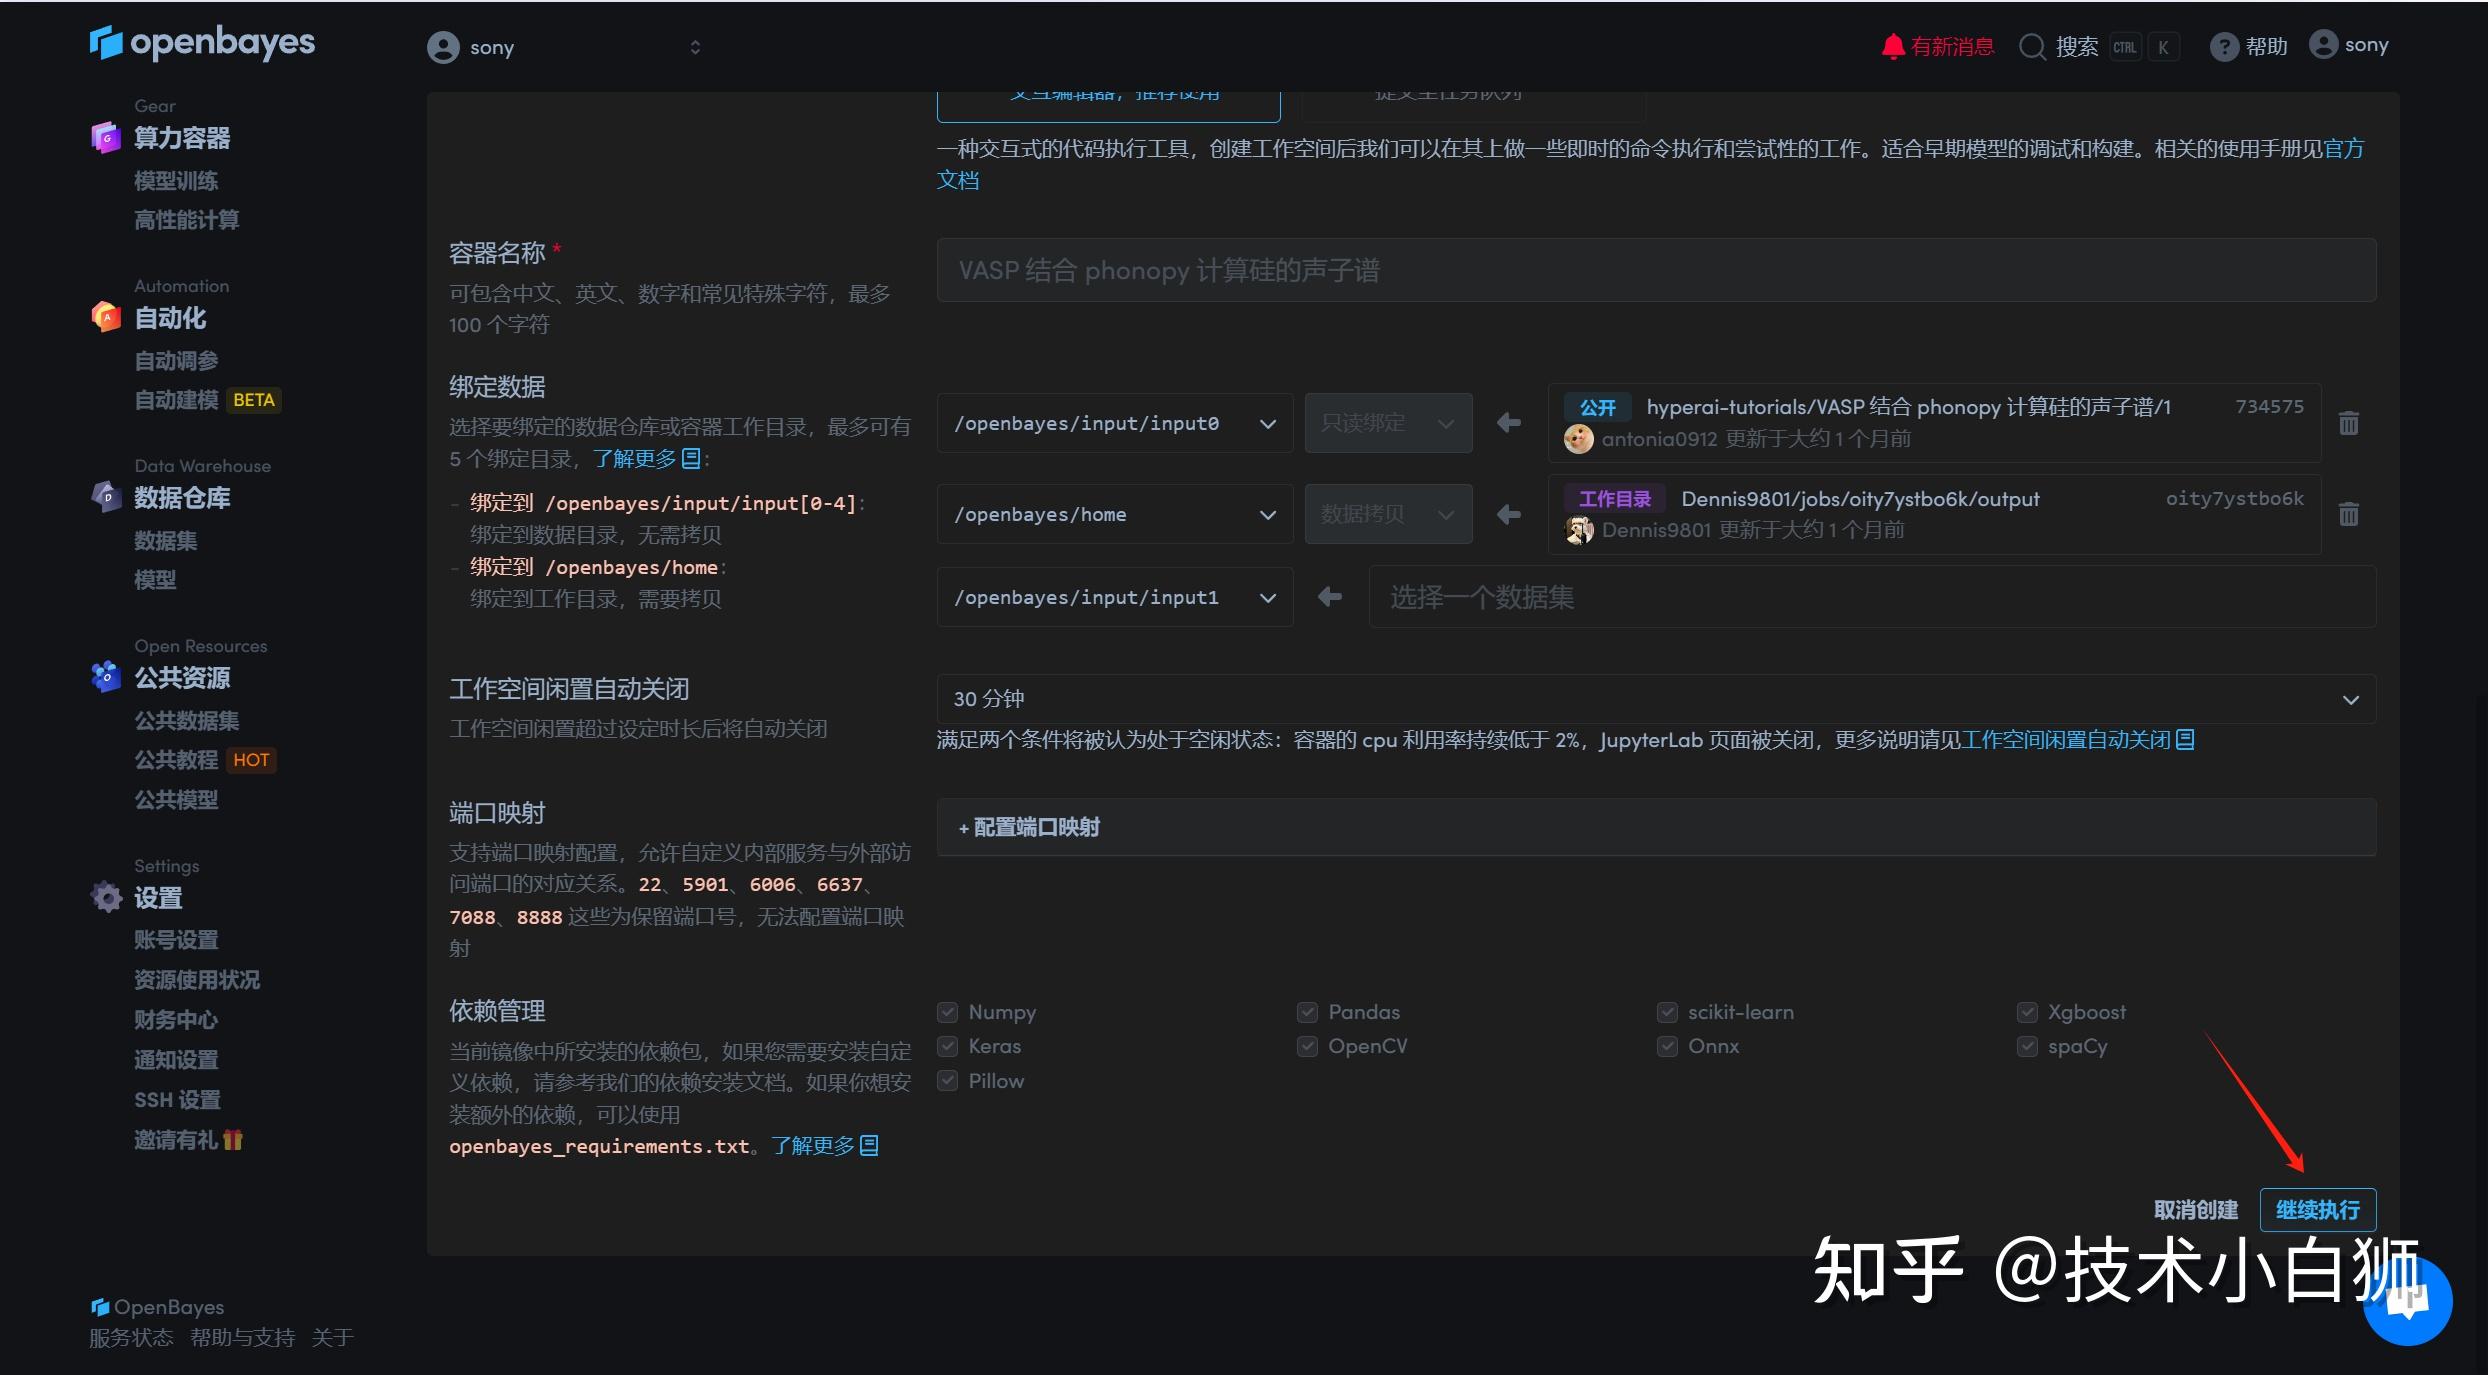
Task: Open the 公共教程 menu item
Action: click(176, 760)
